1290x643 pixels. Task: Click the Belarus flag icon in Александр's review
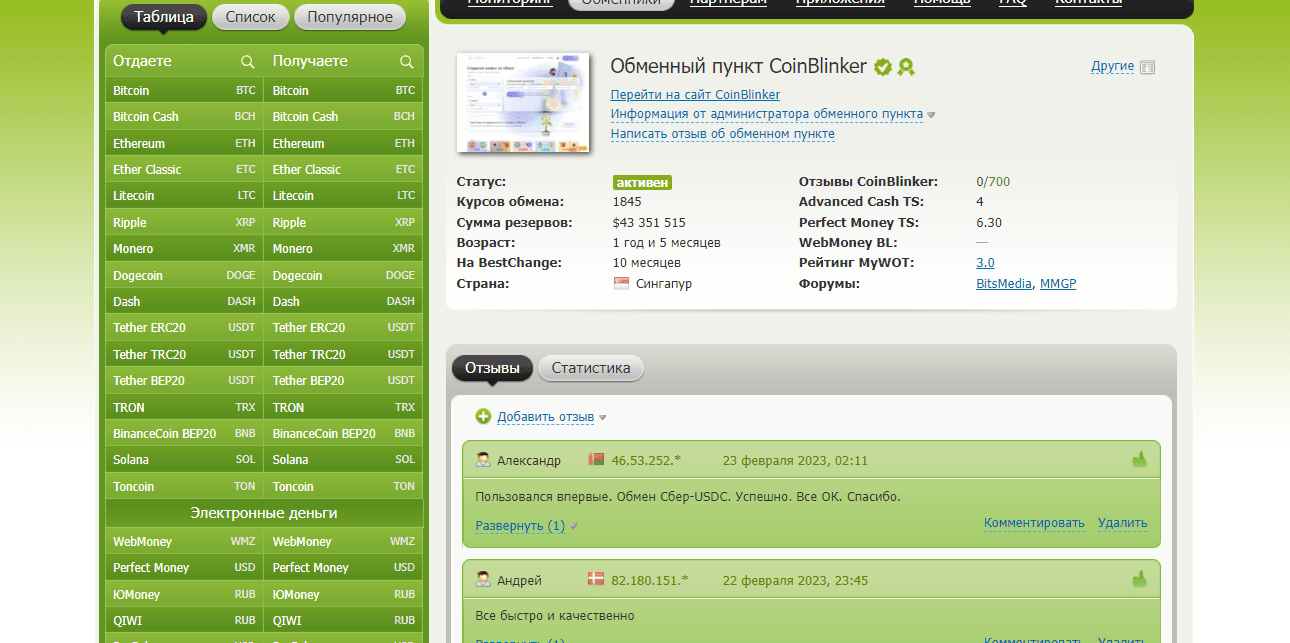(x=597, y=460)
